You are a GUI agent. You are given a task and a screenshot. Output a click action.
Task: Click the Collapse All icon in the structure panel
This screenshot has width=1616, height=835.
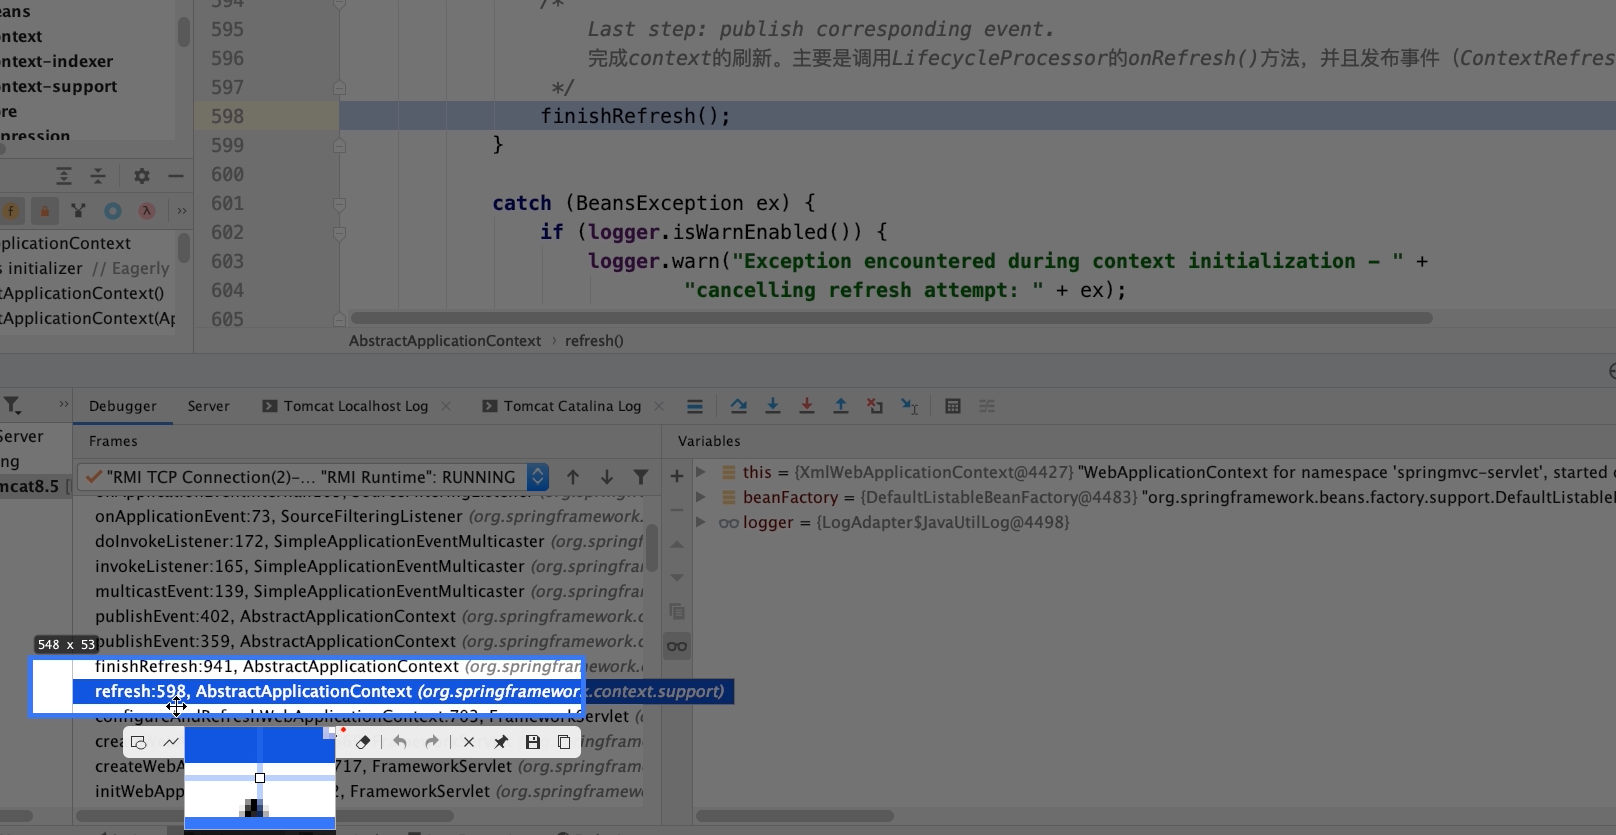(98, 176)
